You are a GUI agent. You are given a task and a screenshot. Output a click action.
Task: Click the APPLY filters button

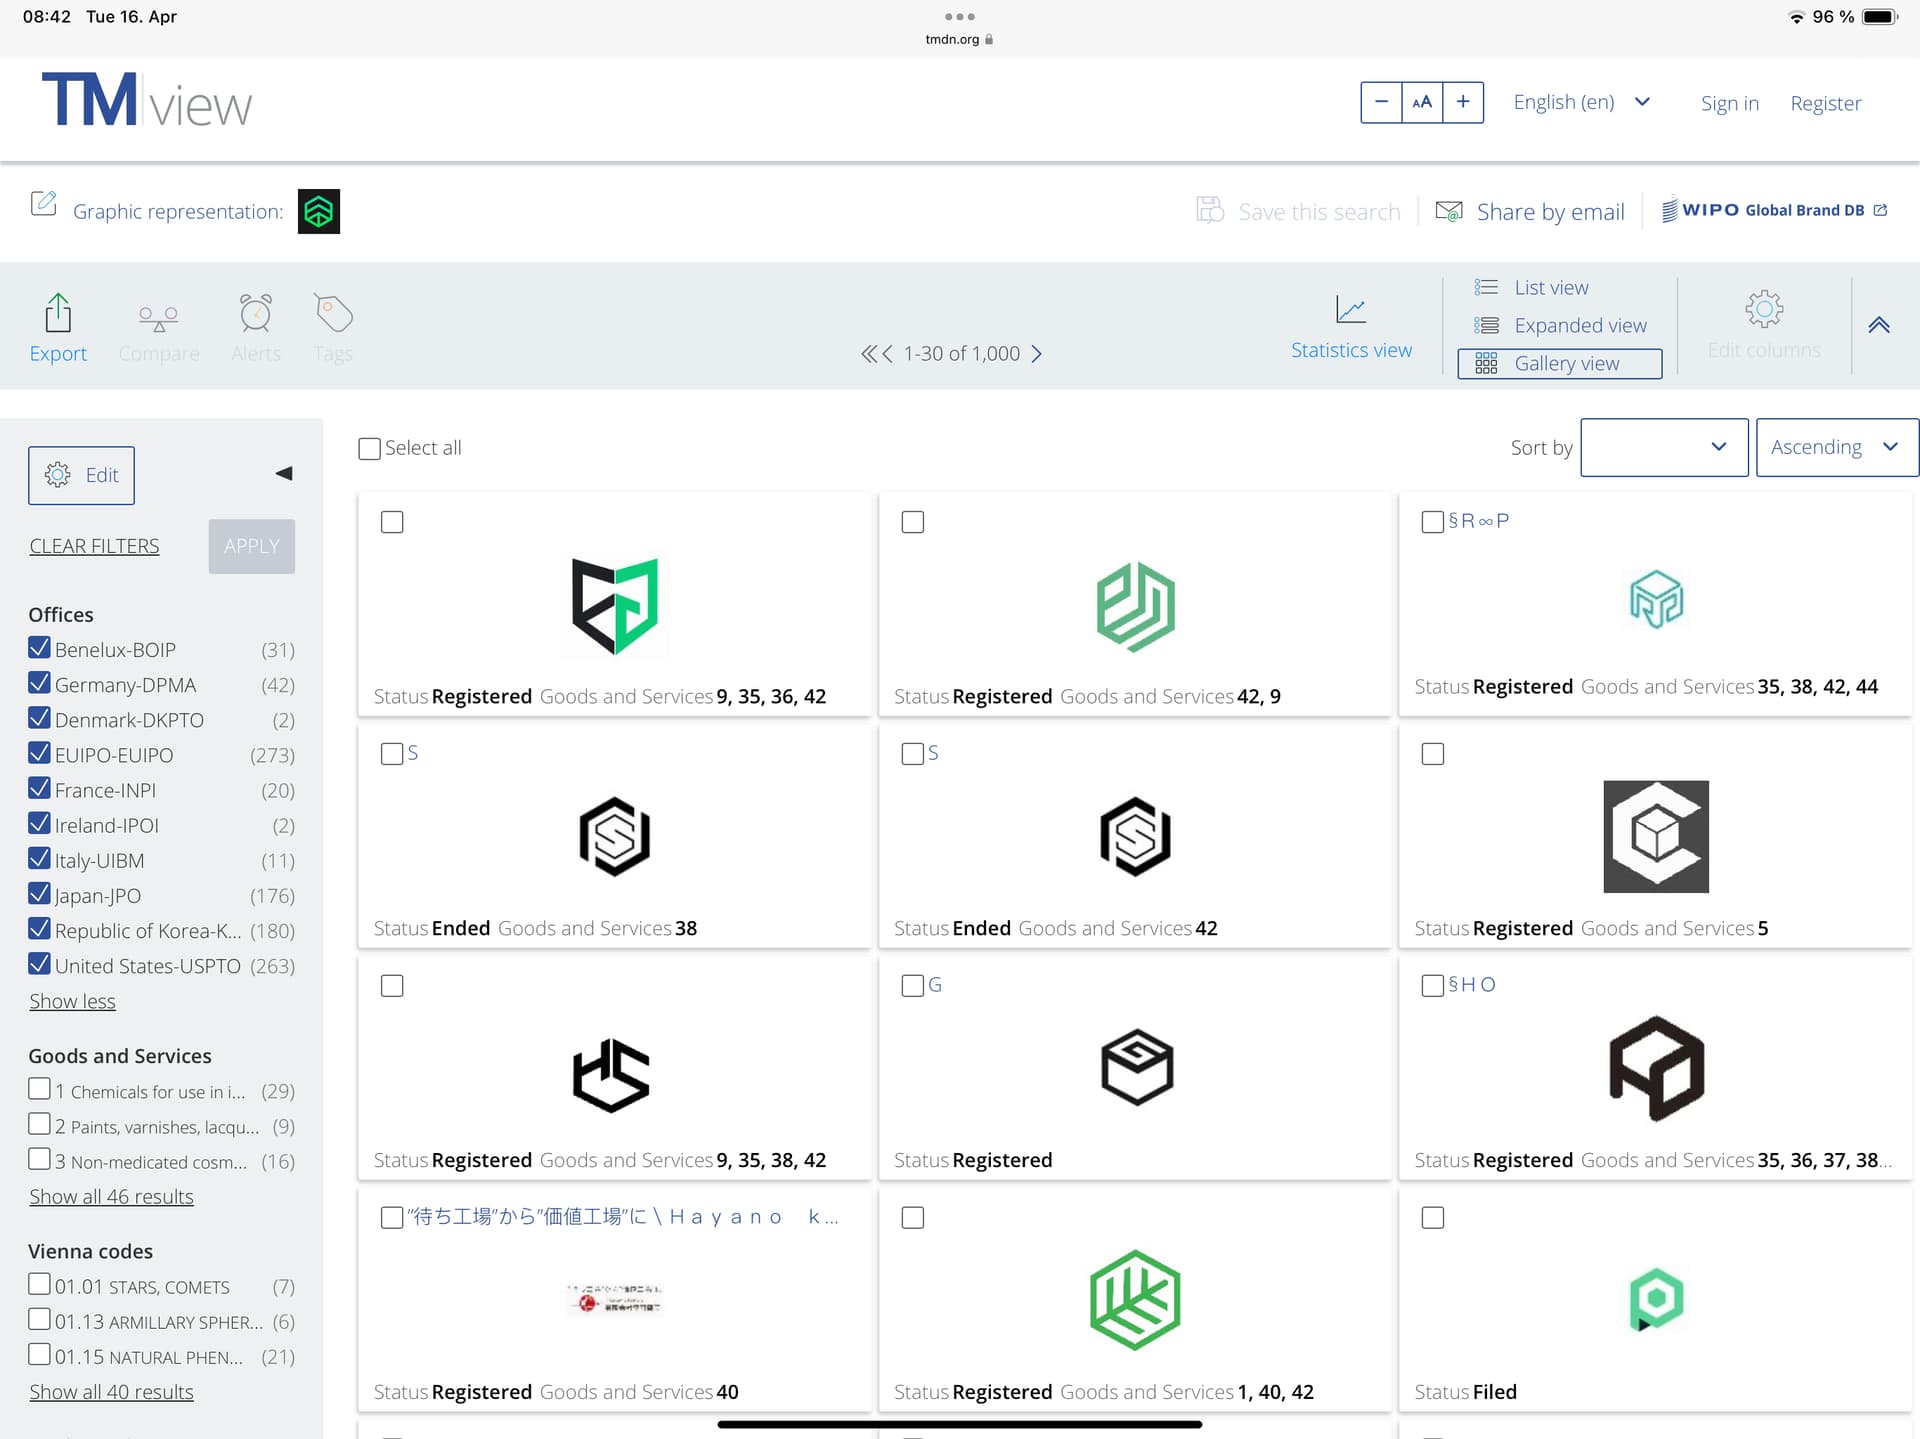pos(251,546)
